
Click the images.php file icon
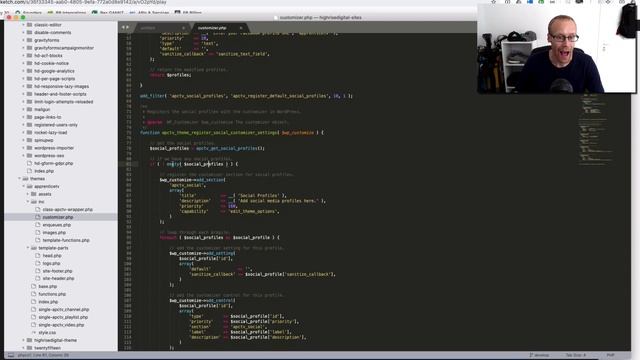[x=38, y=233]
